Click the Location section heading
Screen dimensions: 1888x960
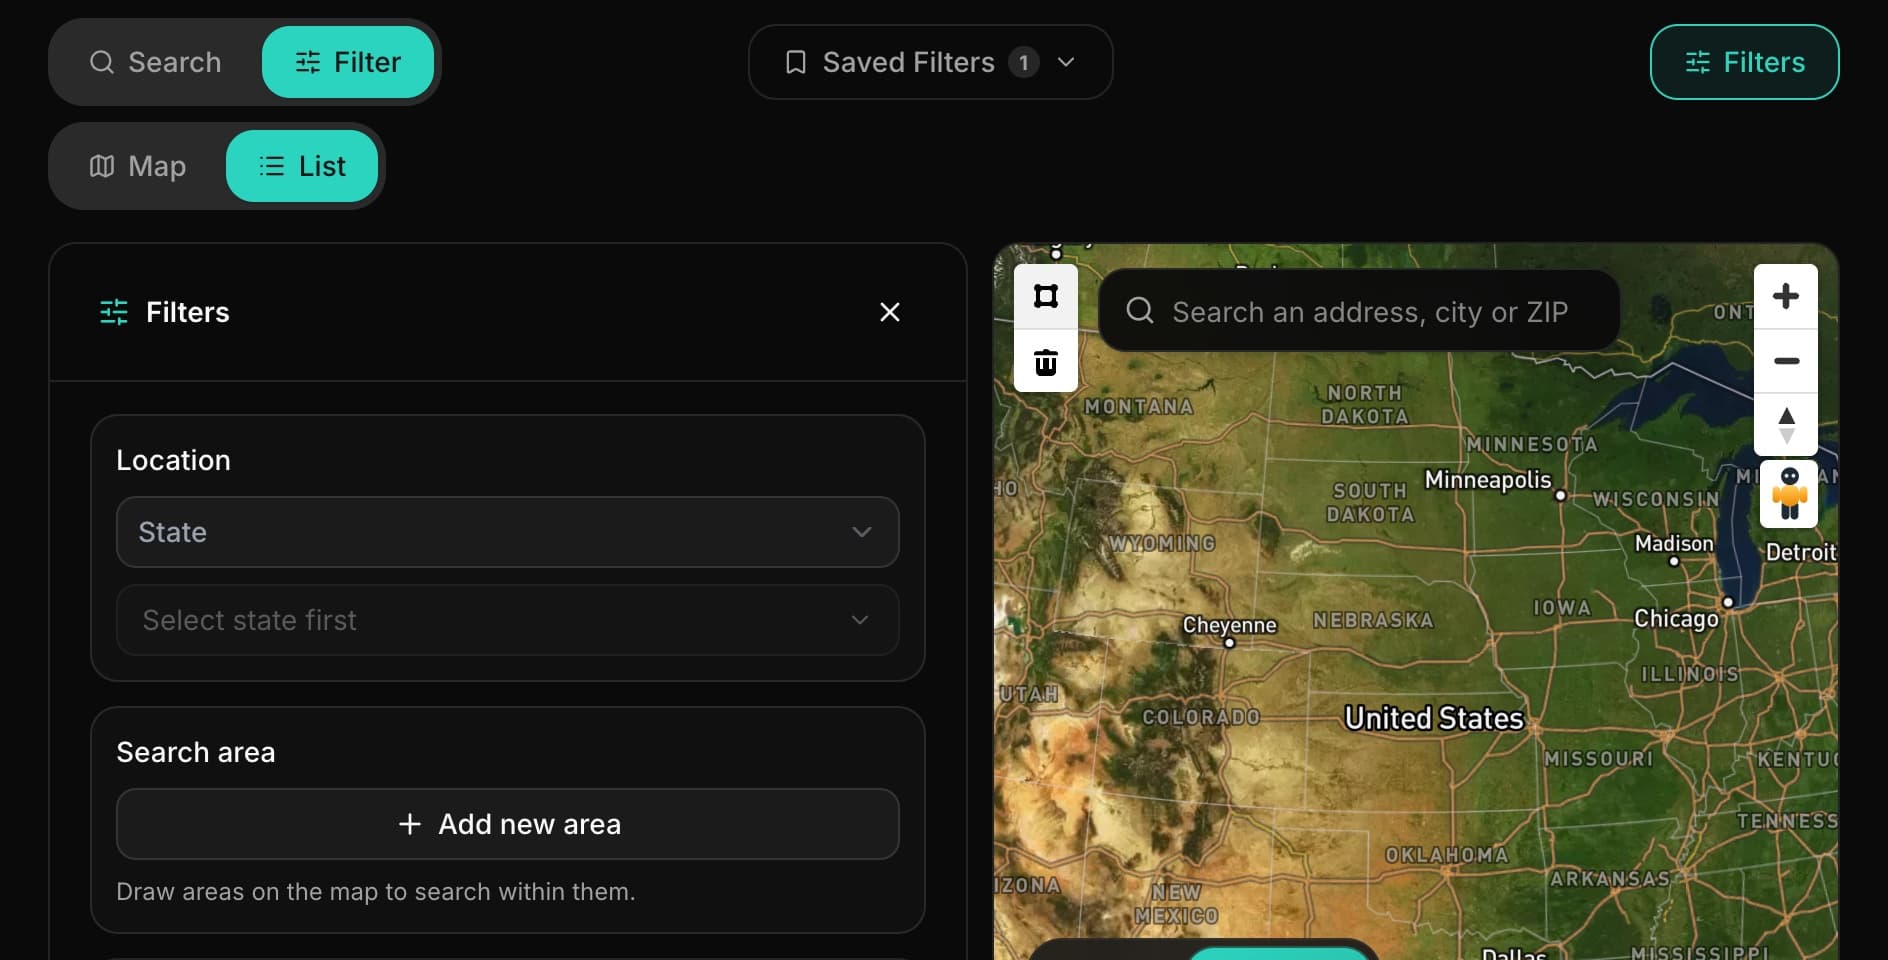coord(173,460)
